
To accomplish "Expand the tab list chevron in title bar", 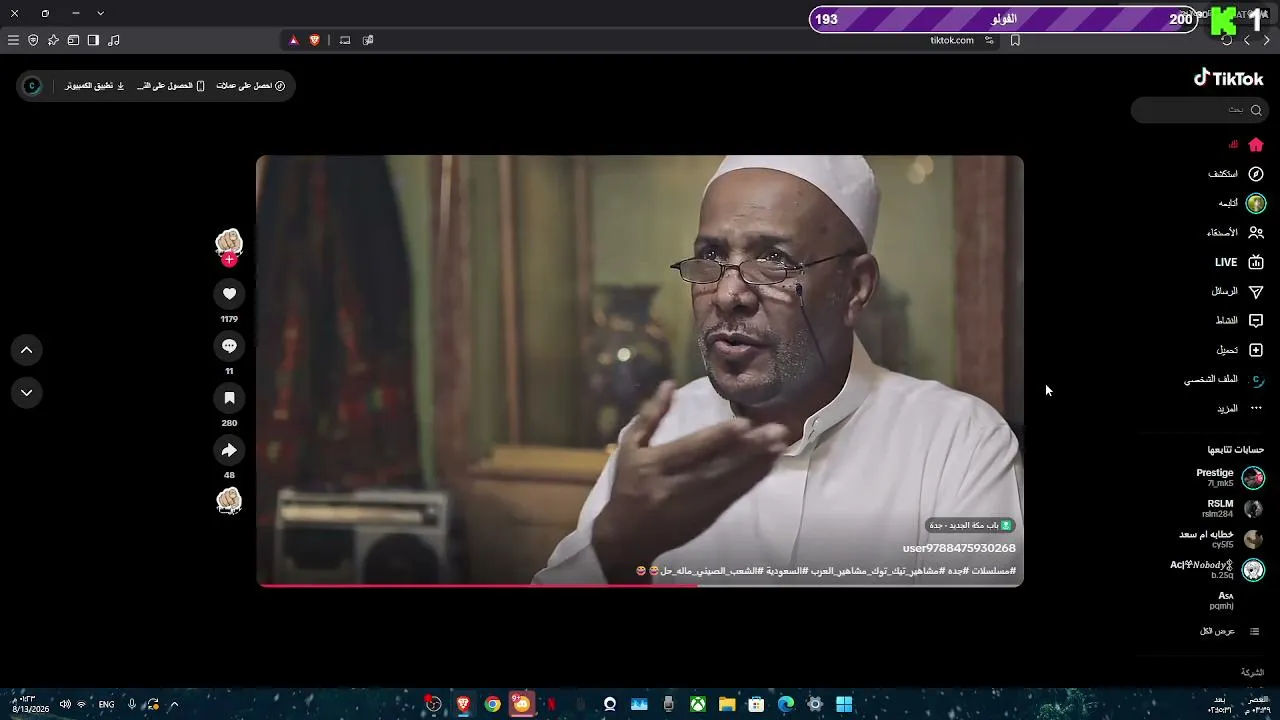I will click(x=101, y=13).
